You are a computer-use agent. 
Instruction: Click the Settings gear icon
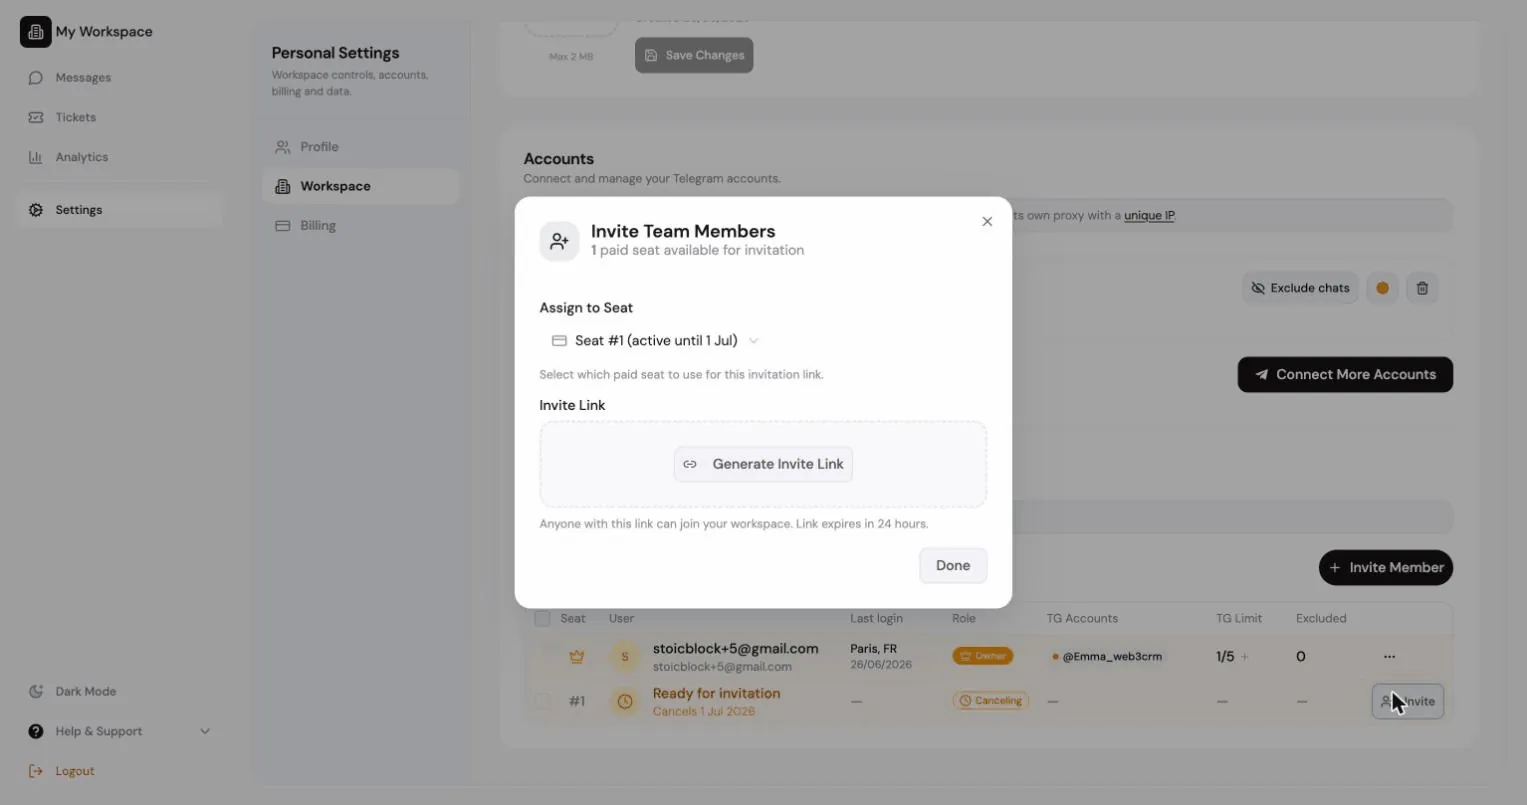pyautogui.click(x=36, y=210)
